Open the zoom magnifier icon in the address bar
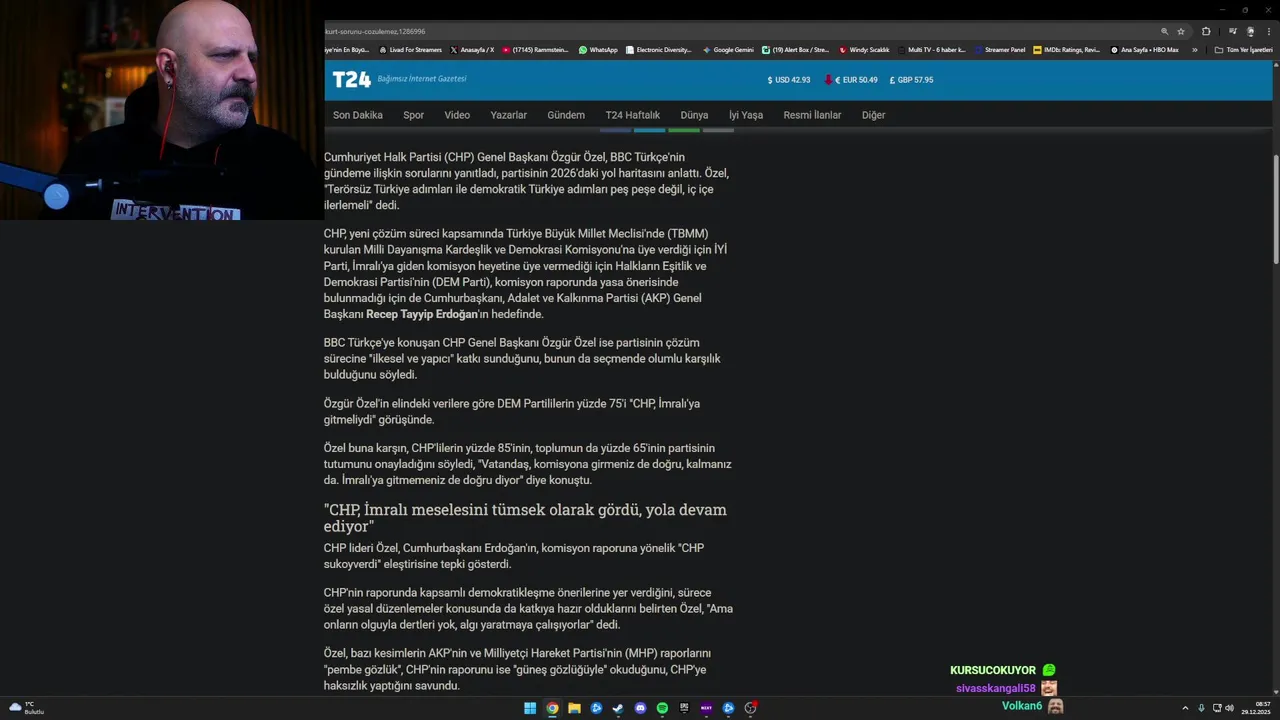 pyautogui.click(x=1165, y=31)
